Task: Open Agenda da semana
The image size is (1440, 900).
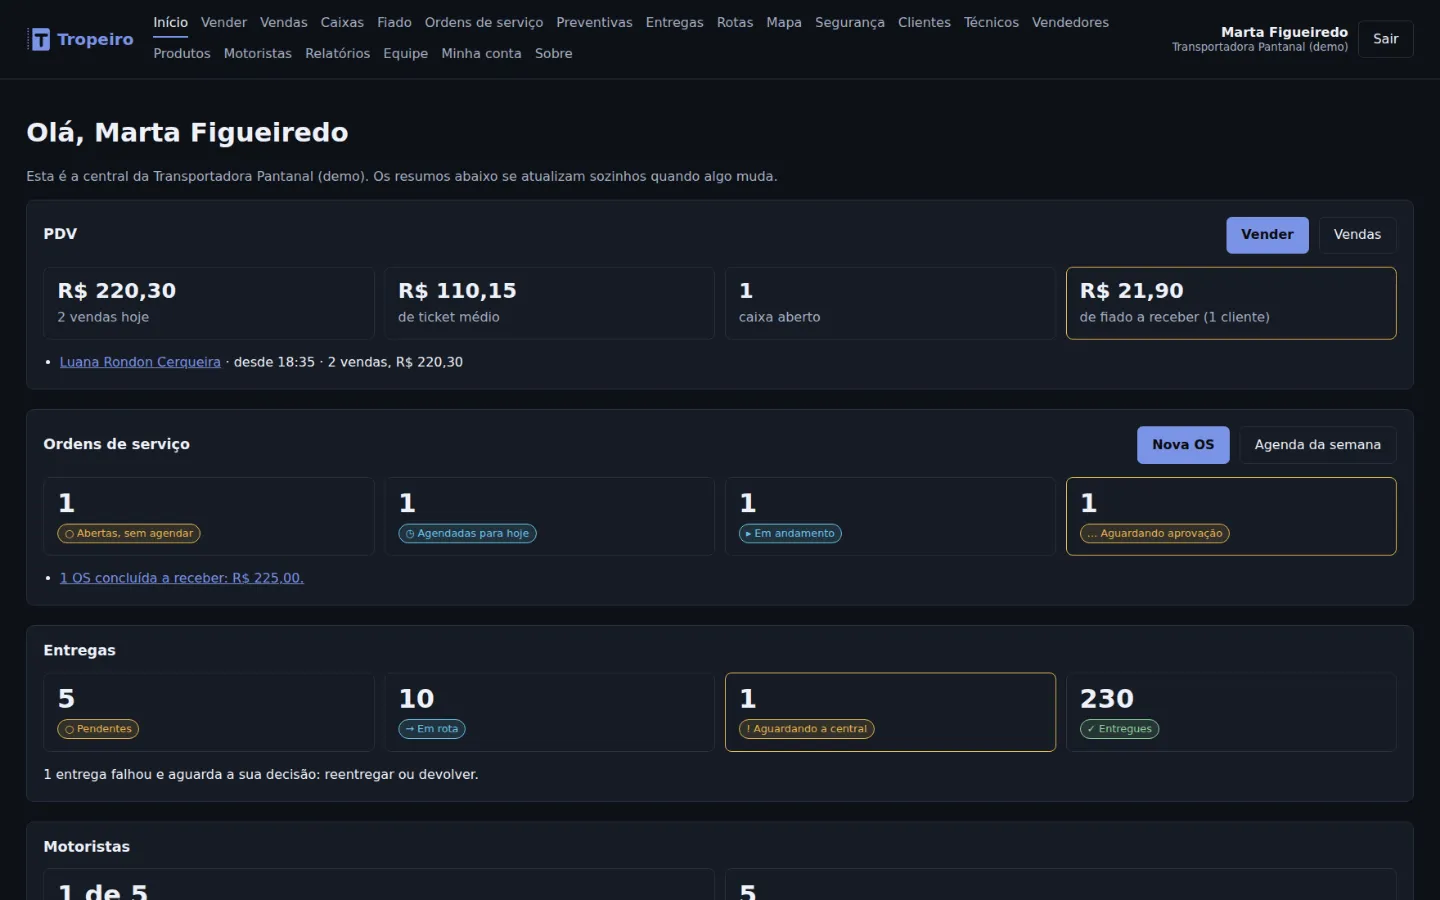Action: 1317,445
